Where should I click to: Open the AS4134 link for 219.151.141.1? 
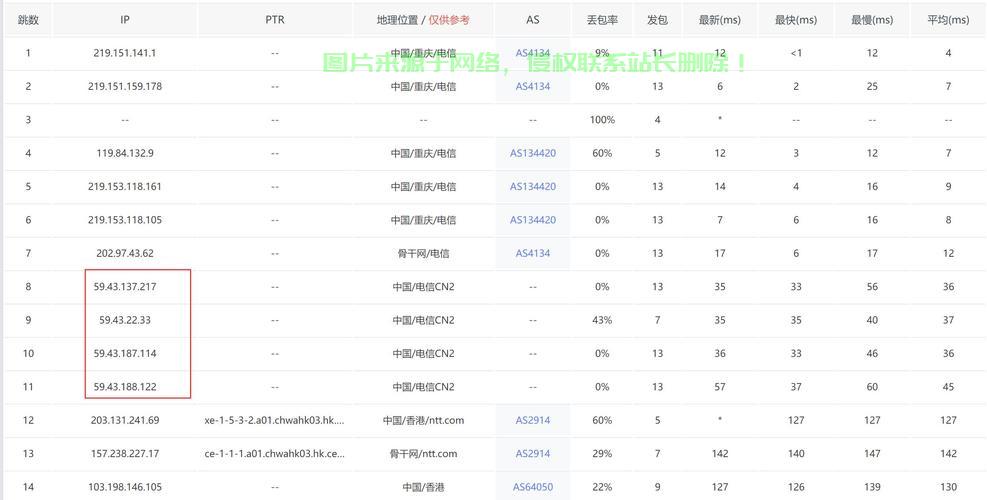533,53
